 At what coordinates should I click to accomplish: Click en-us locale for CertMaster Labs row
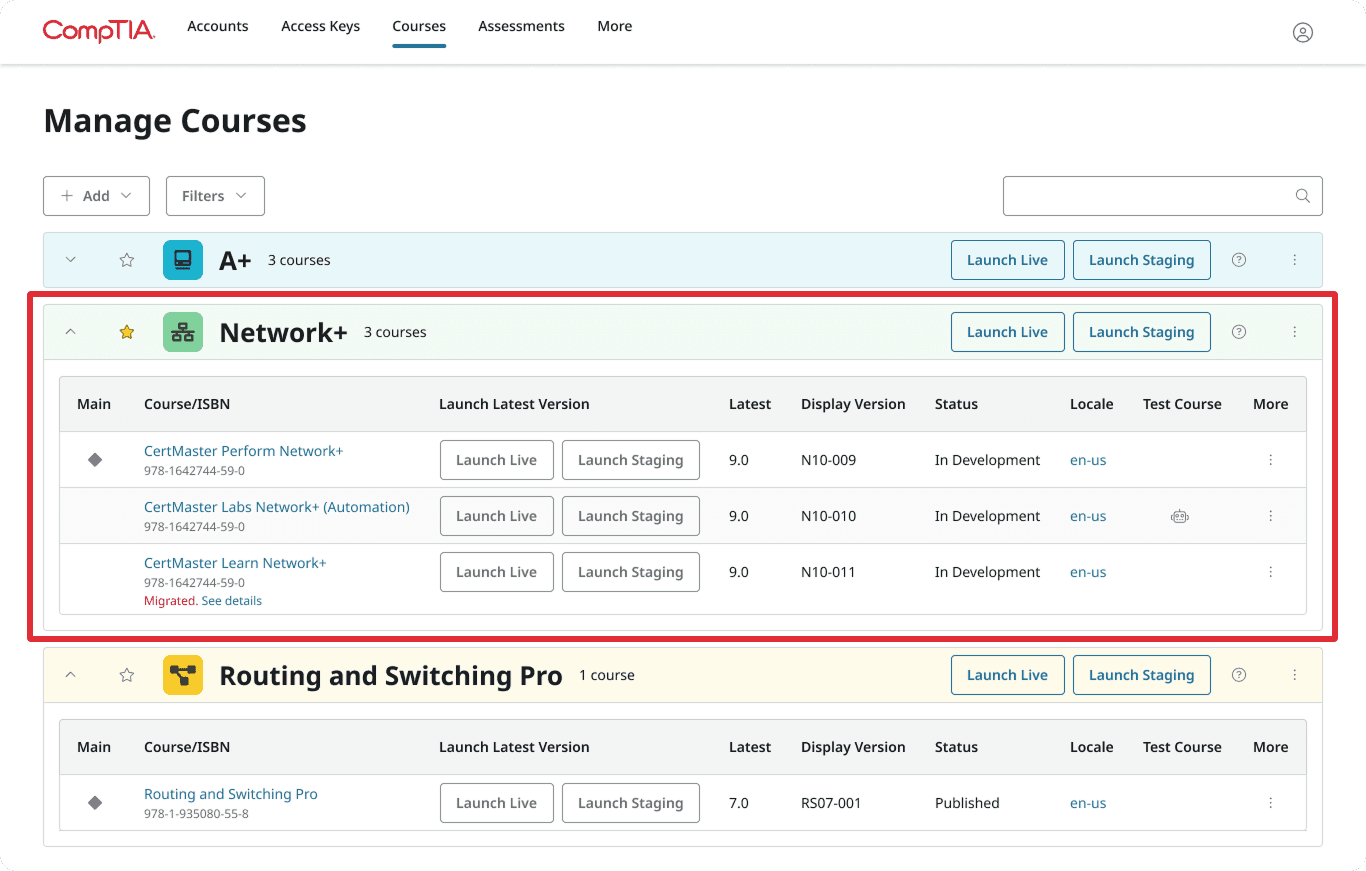tap(1088, 516)
